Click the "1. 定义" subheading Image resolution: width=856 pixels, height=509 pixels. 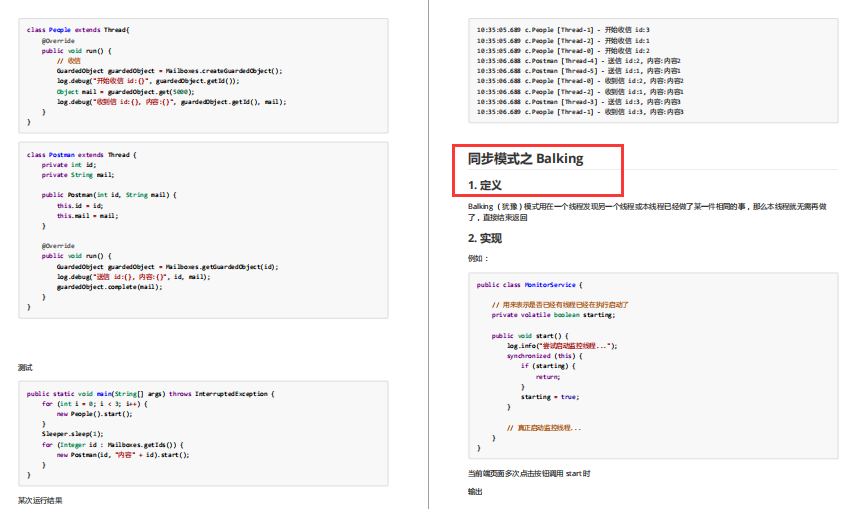pyautogui.click(x=485, y=185)
